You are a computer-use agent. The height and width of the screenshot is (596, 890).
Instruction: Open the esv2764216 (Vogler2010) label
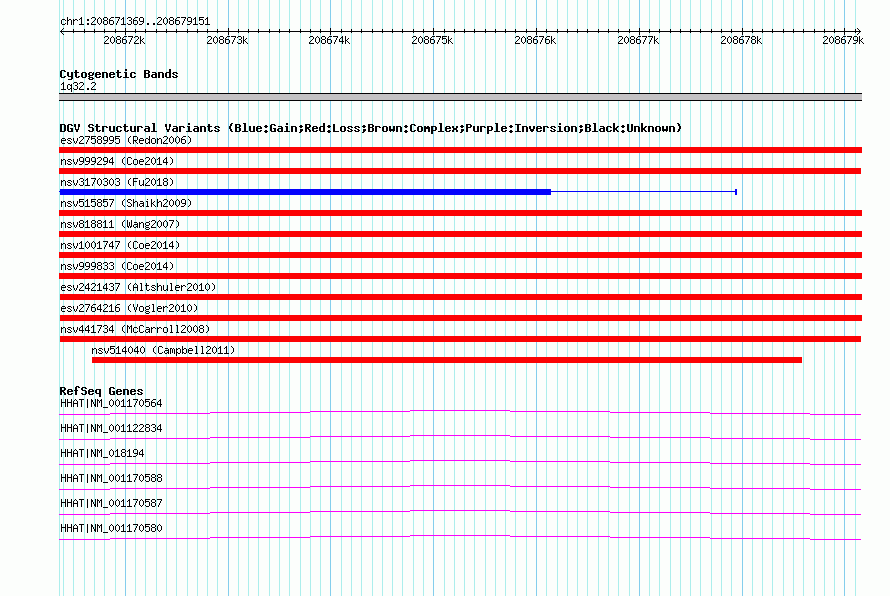click(129, 308)
